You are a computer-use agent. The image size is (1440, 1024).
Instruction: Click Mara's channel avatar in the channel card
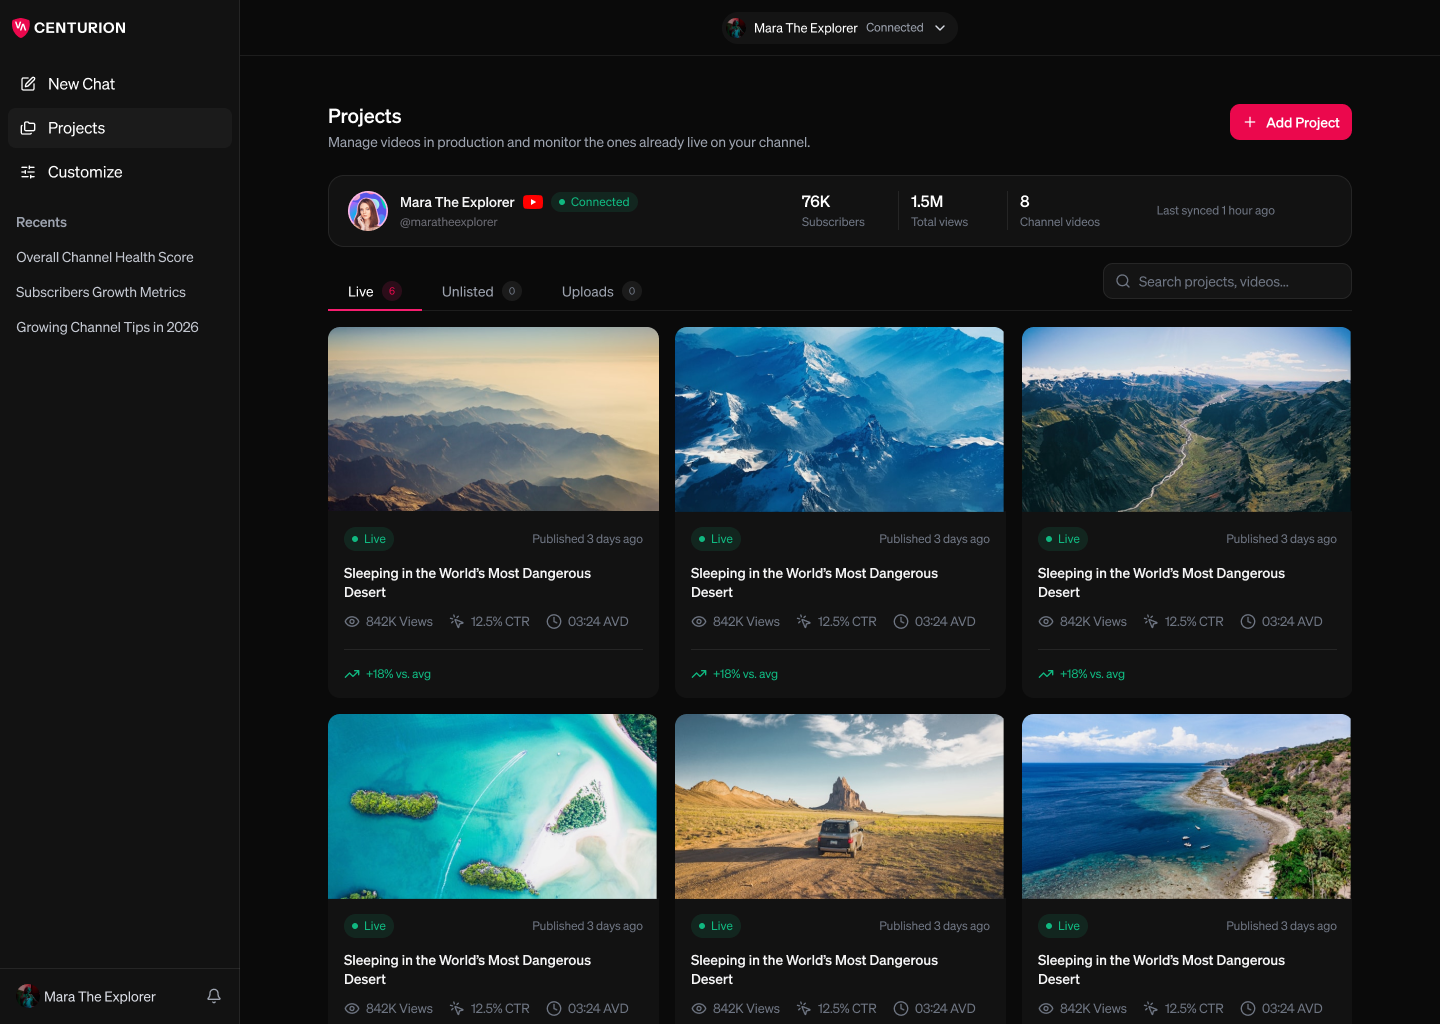[x=368, y=211]
